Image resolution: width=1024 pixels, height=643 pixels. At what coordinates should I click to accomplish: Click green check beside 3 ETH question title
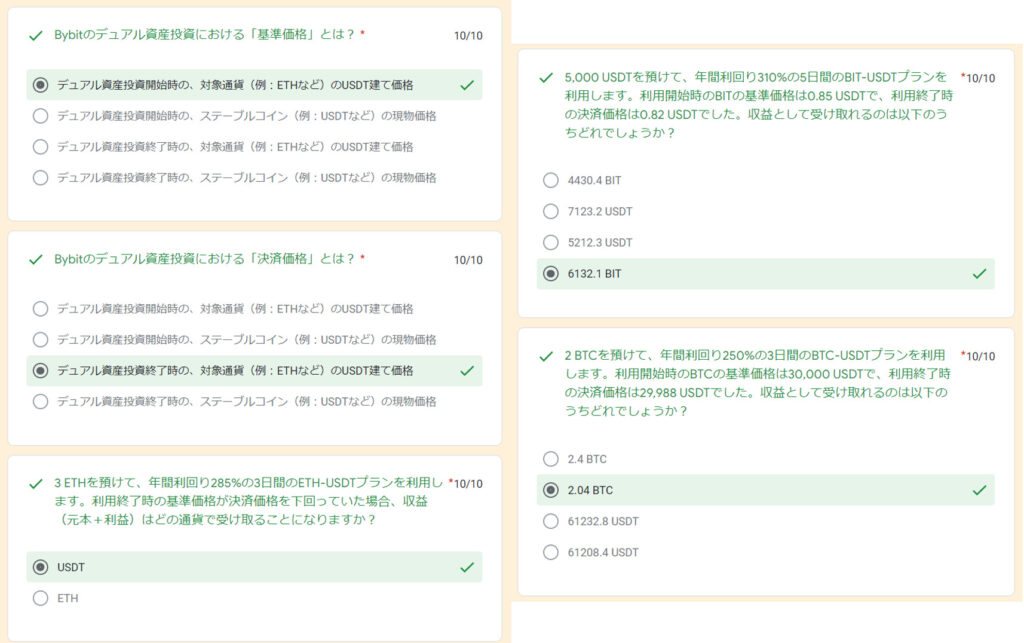36,484
